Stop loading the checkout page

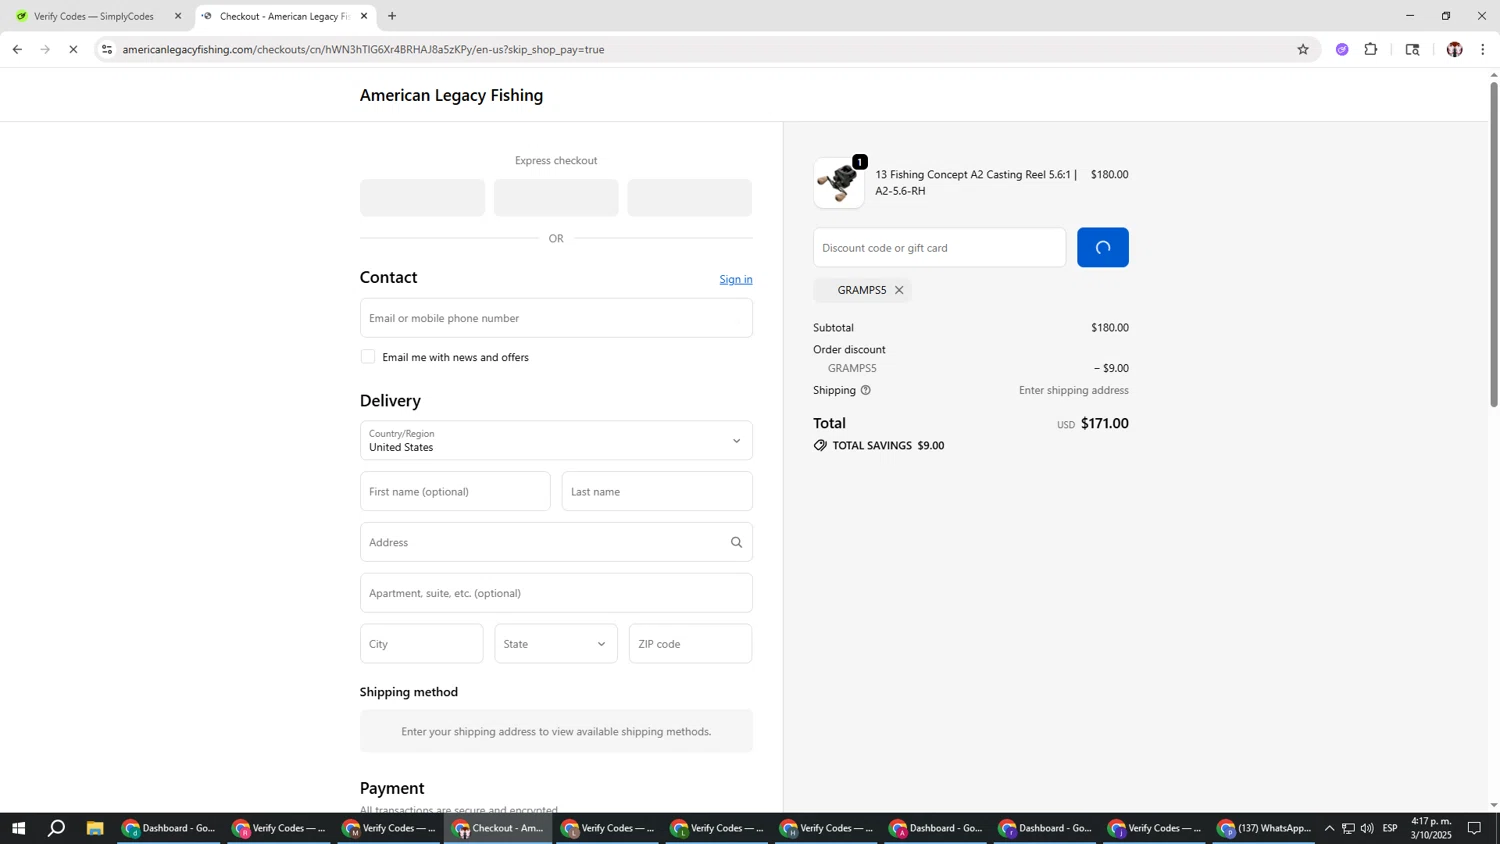73,49
